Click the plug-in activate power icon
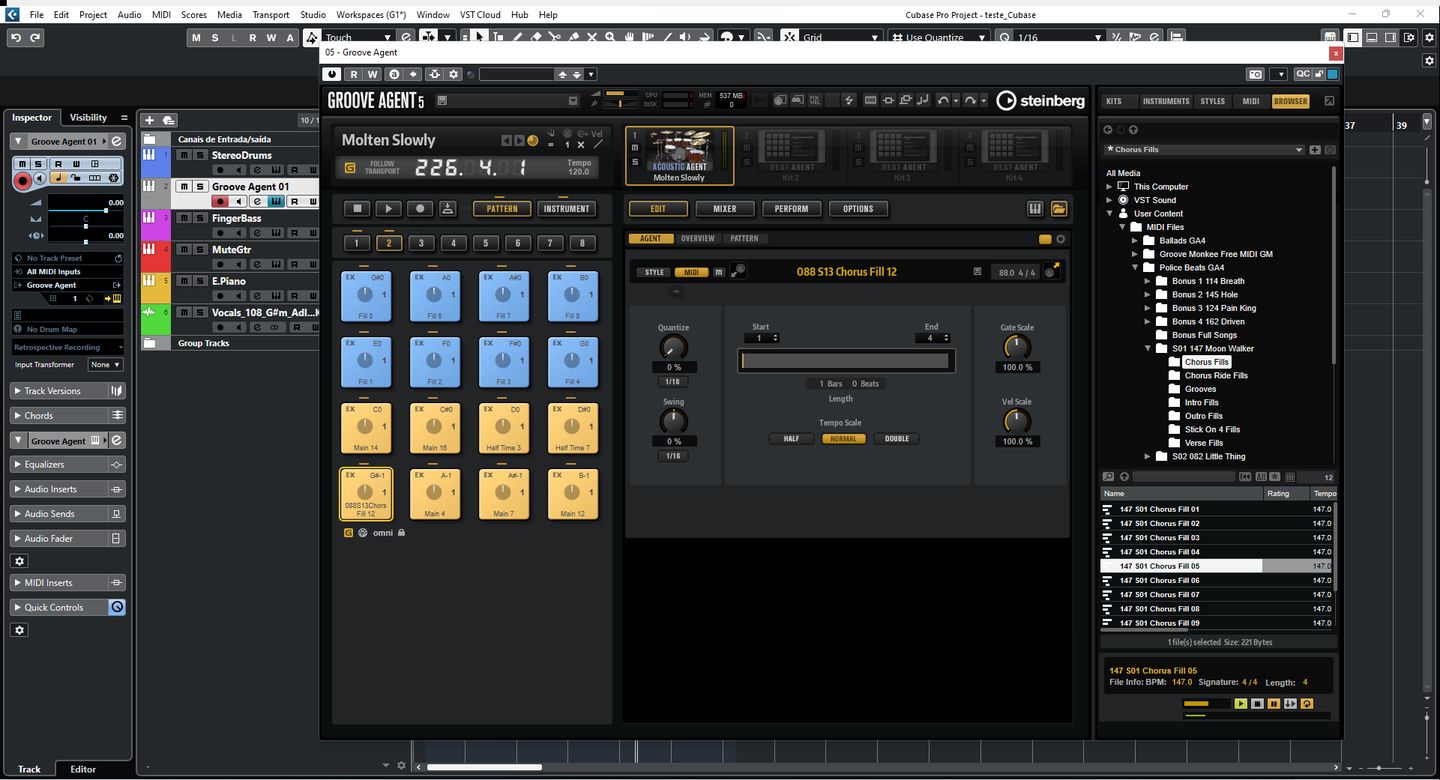The height and width of the screenshot is (780, 1440). [332, 74]
